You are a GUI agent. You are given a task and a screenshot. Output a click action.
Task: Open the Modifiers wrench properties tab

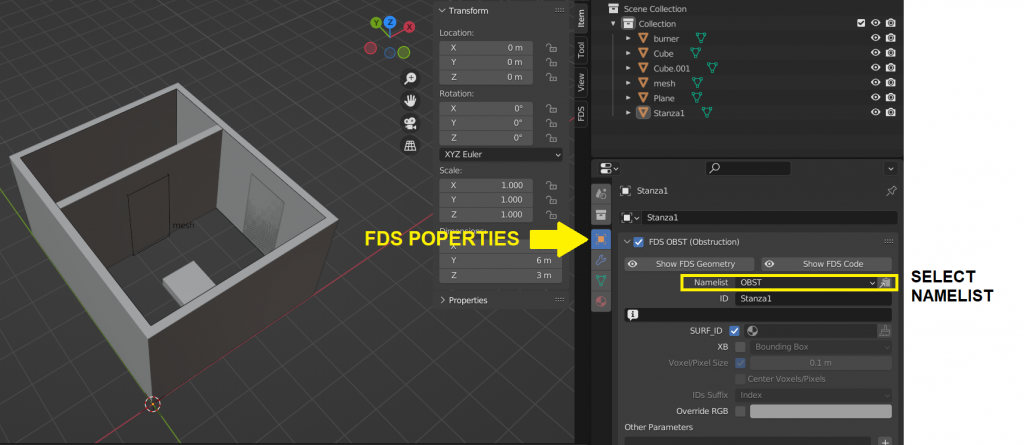click(x=601, y=260)
